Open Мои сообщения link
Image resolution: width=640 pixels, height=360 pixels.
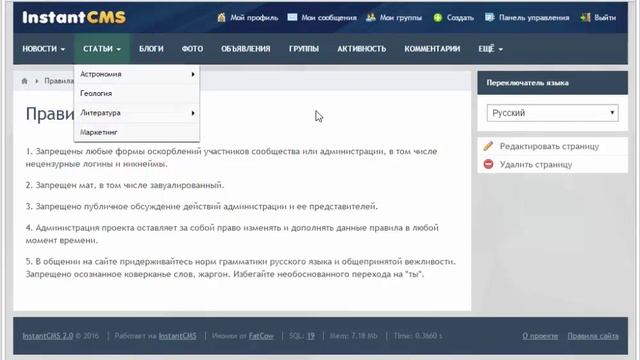point(329,18)
